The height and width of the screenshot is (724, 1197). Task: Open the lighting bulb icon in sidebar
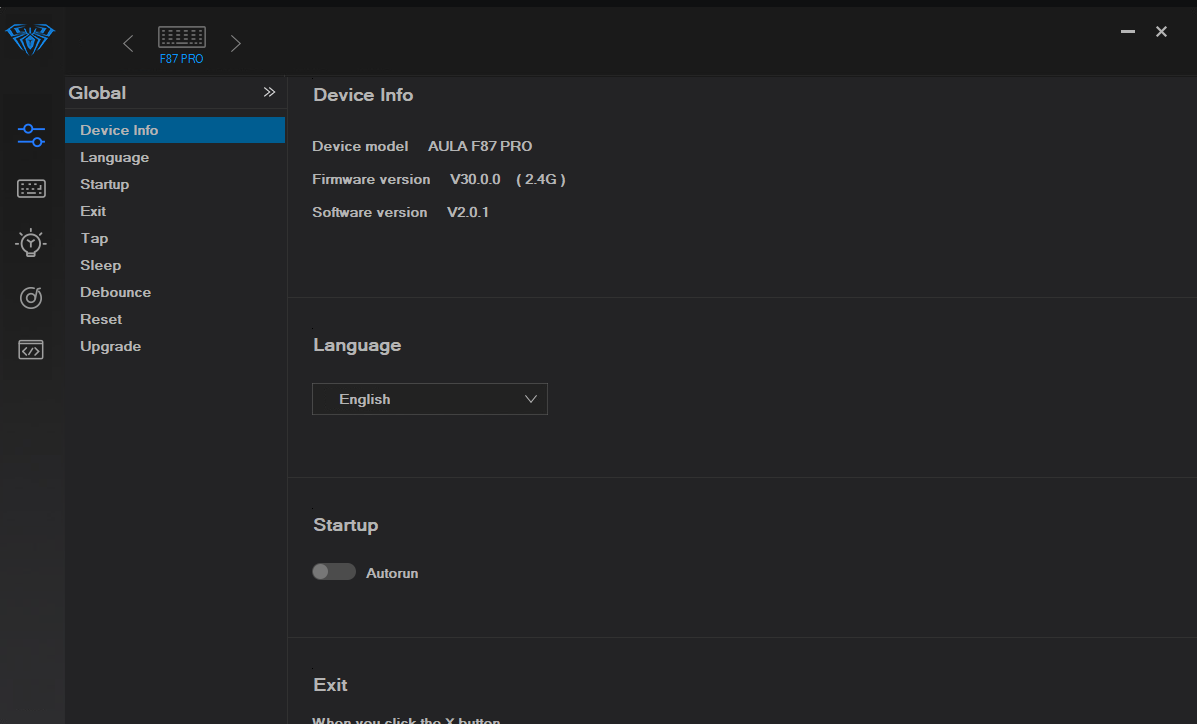(x=31, y=243)
